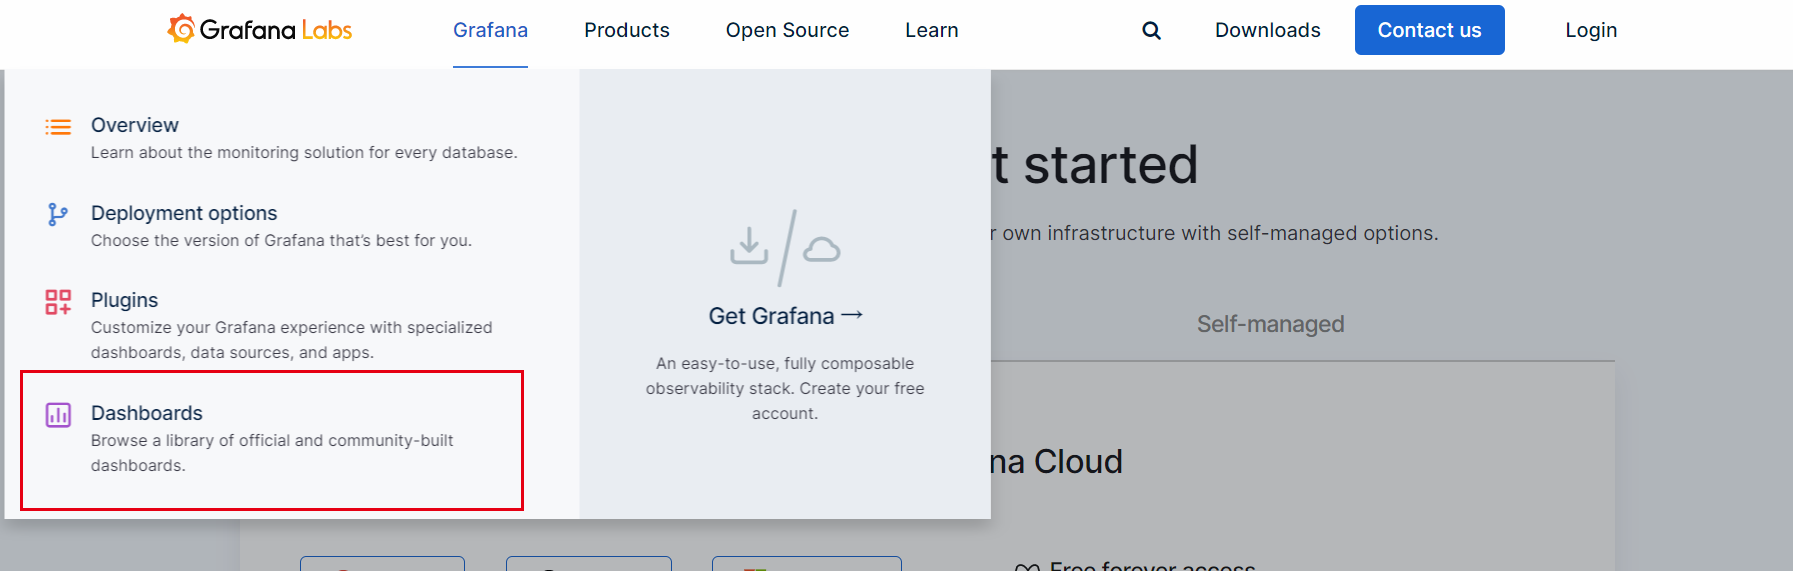Click the download and cloud illustration
The width and height of the screenshot is (1793, 571).
[785, 248]
